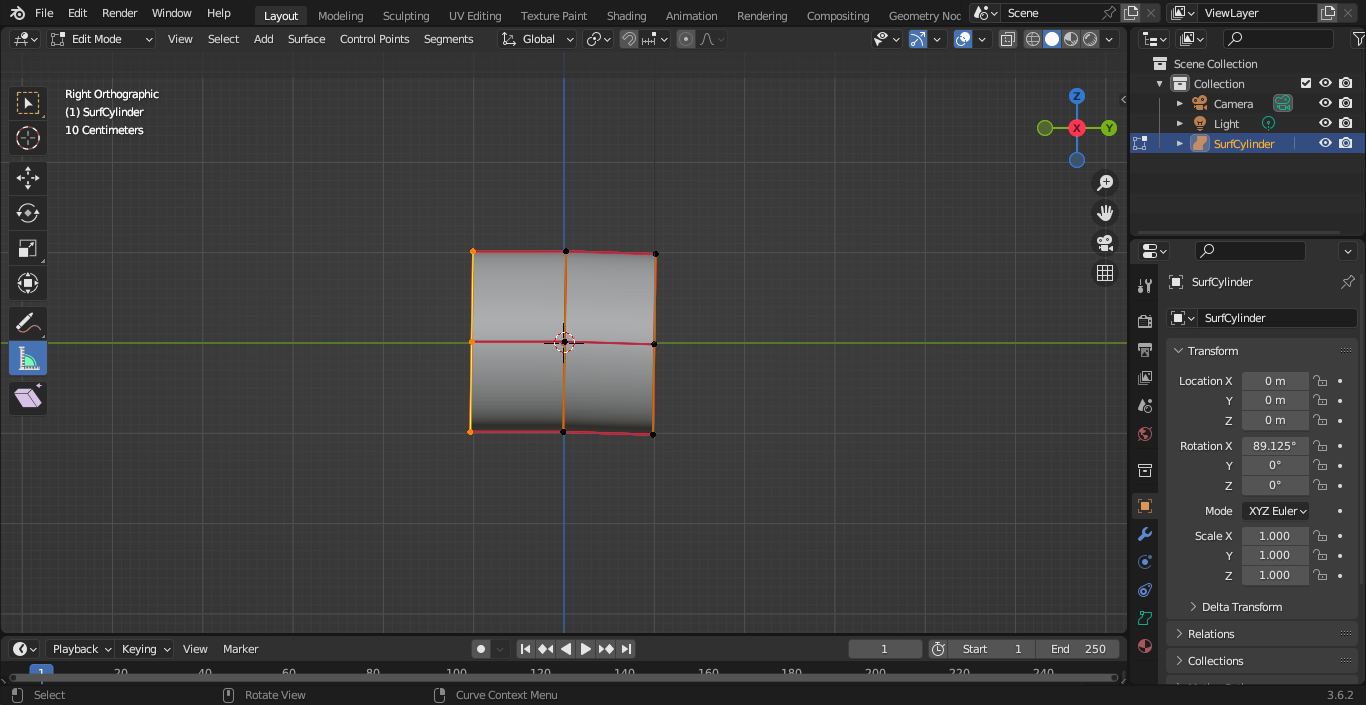Viewport: 1366px width, 705px height.
Task: Select the Measure tool
Action: [28, 358]
